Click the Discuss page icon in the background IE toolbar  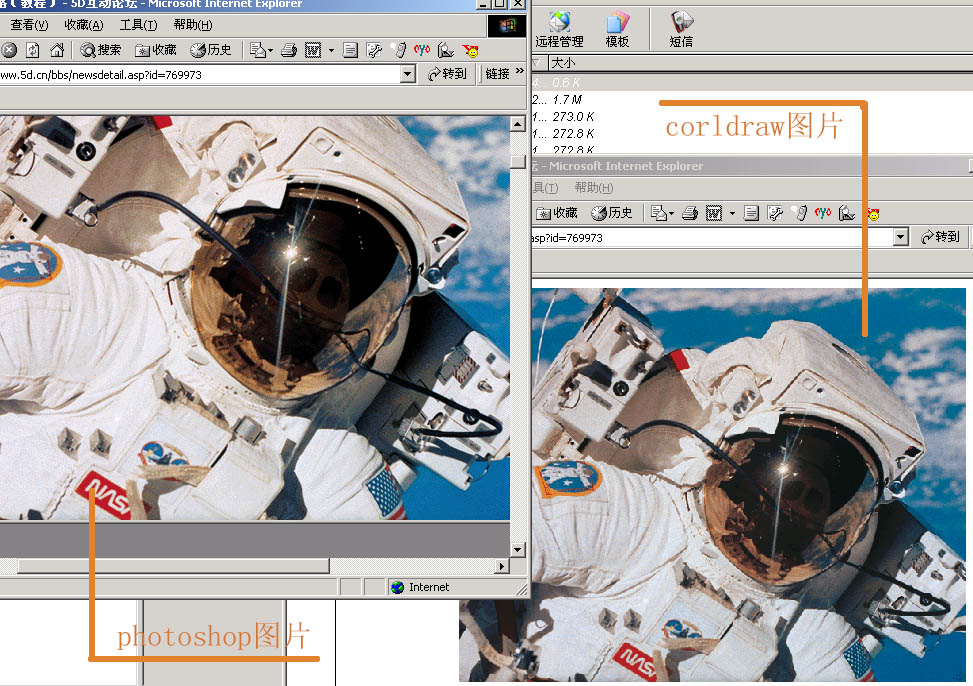click(751, 214)
